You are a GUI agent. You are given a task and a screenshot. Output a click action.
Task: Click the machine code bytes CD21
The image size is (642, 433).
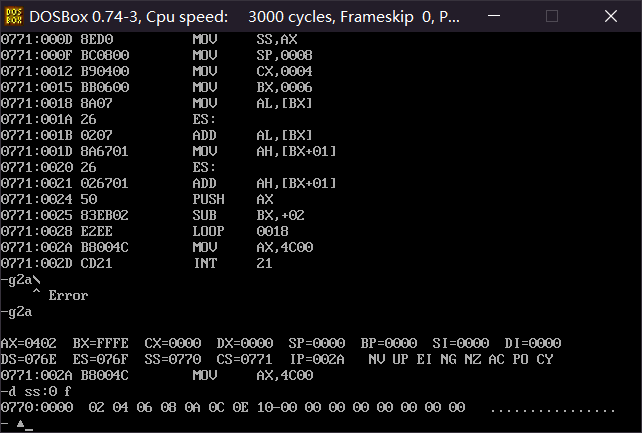tap(97, 263)
